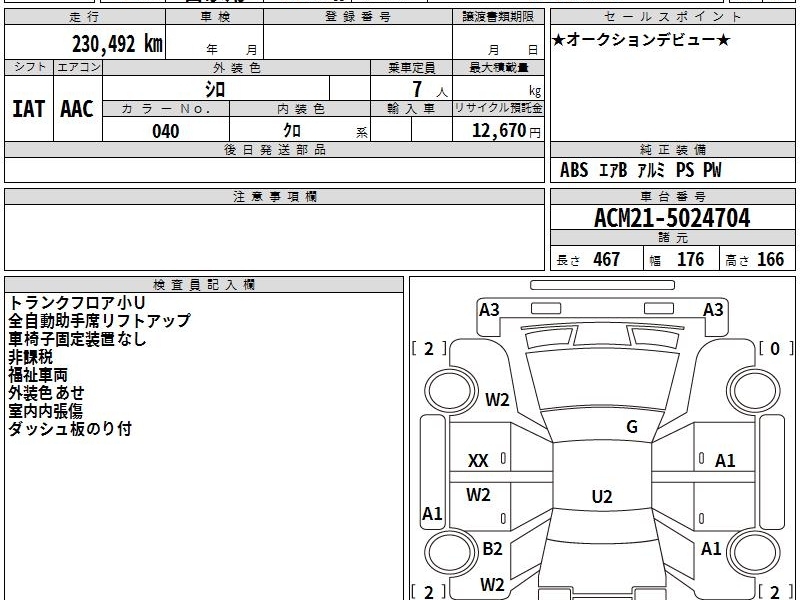Click the note 外装色あせ
The height and width of the screenshot is (600, 800).
(46, 393)
